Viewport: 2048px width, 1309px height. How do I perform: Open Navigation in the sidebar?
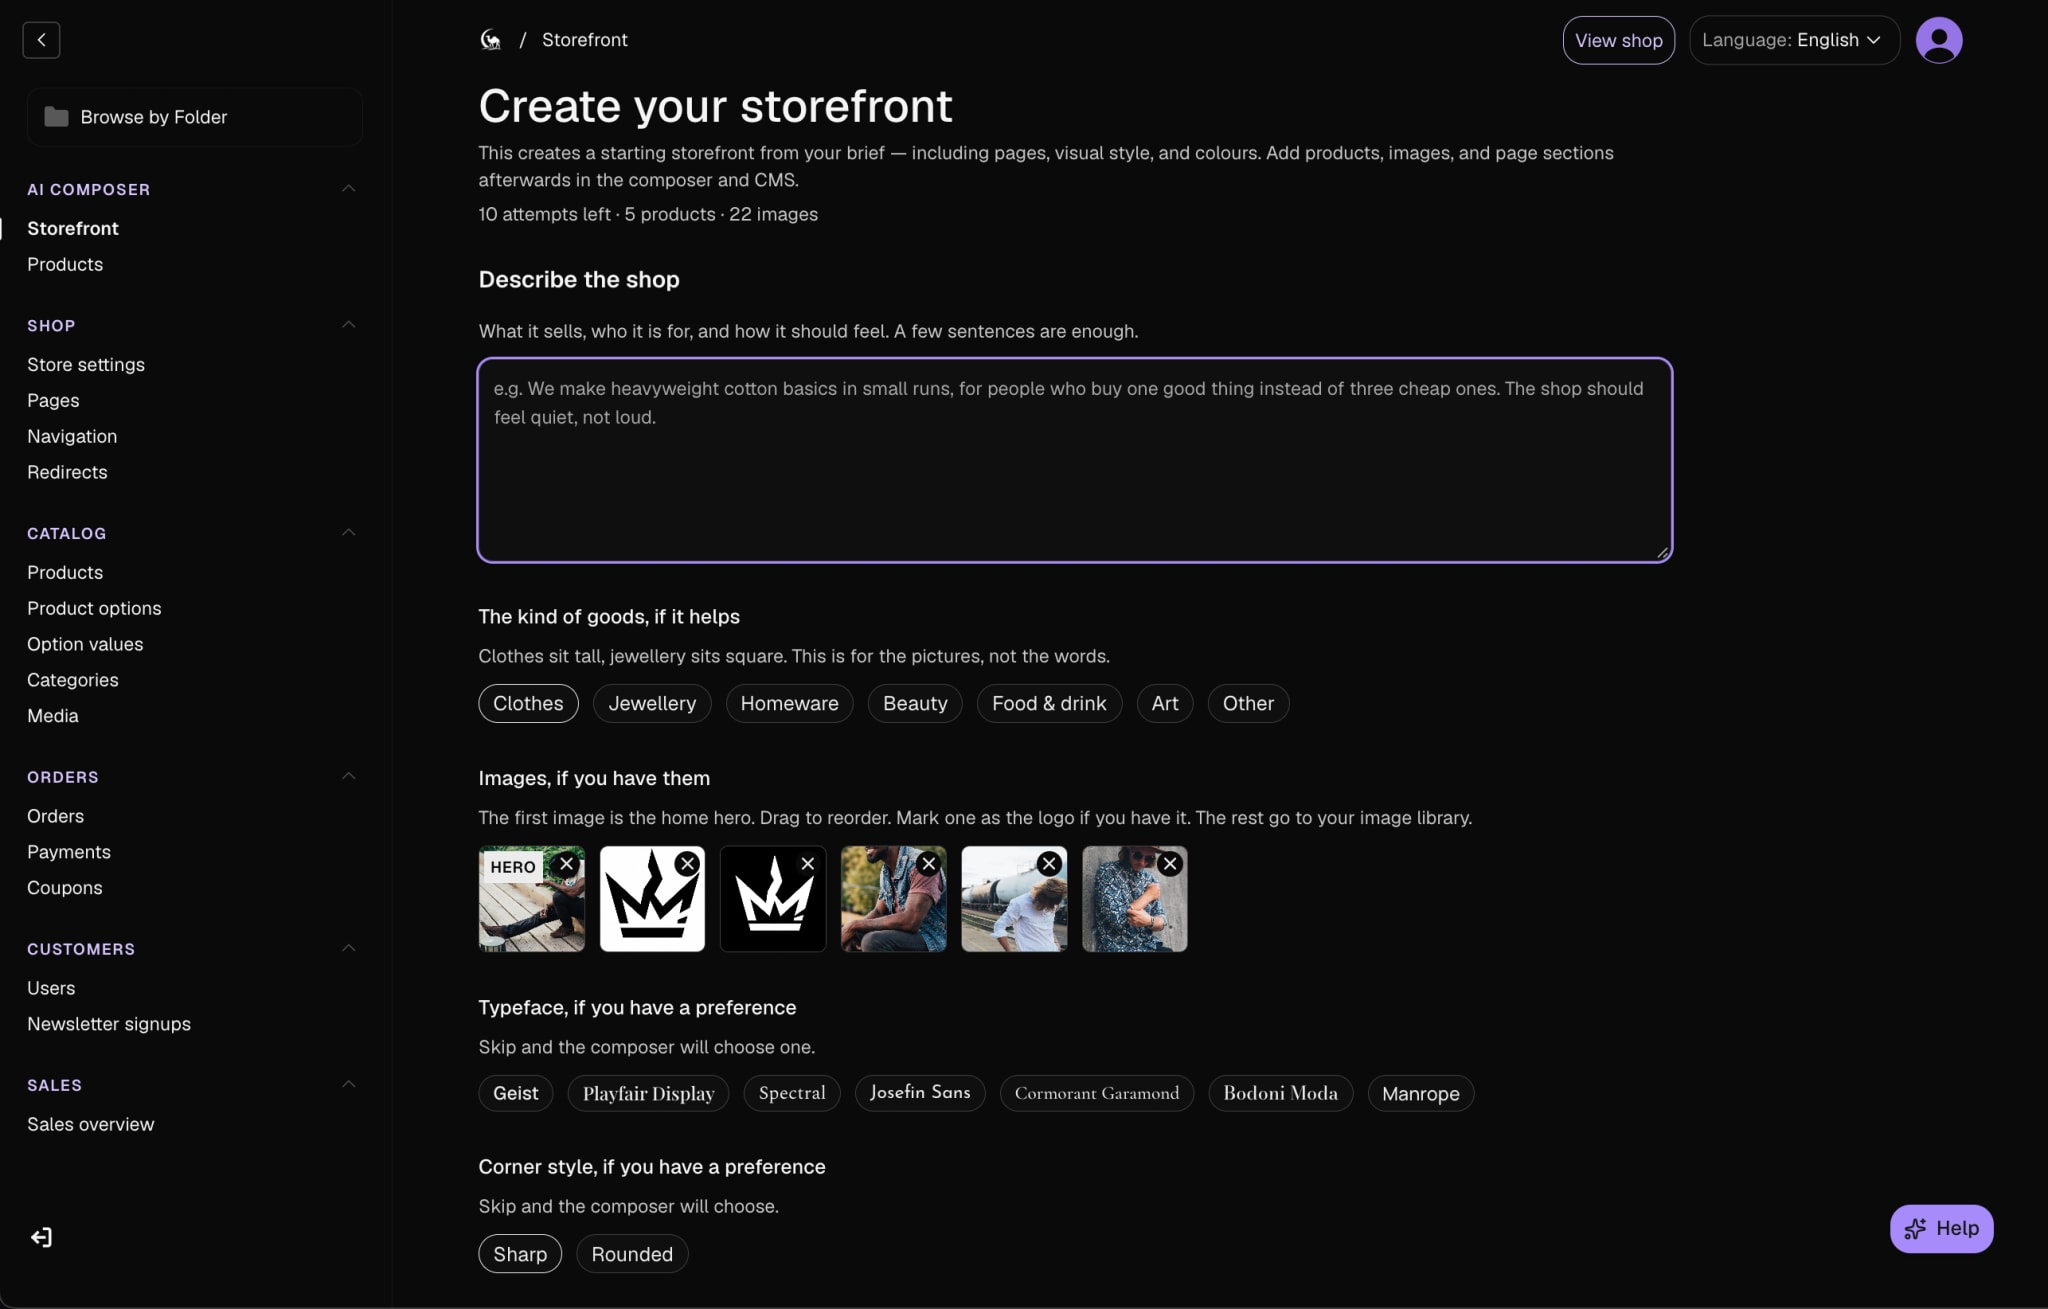click(72, 436)
